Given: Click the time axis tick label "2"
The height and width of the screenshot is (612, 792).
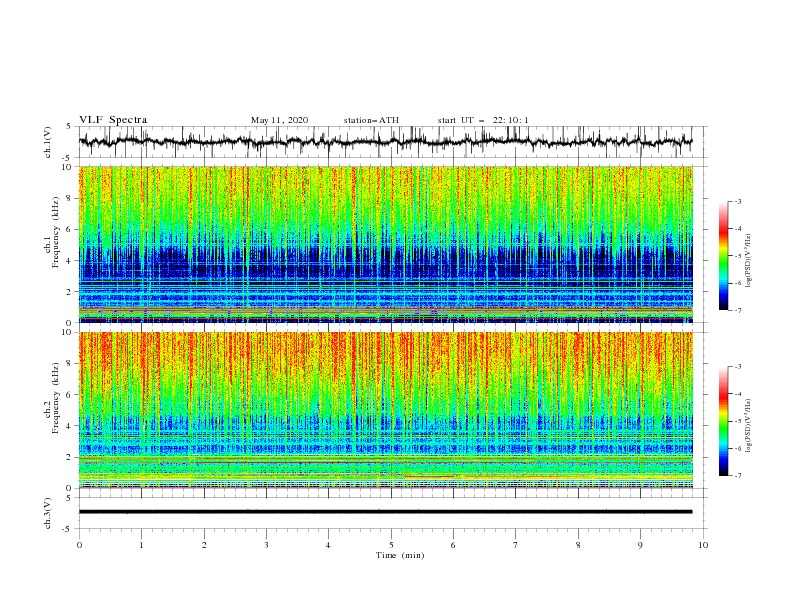Looking at the screenshot, I should point(204,545).
